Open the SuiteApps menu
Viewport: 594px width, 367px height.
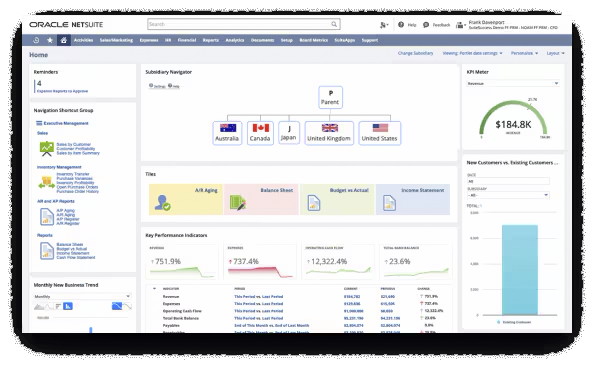[x=345, y=40]
